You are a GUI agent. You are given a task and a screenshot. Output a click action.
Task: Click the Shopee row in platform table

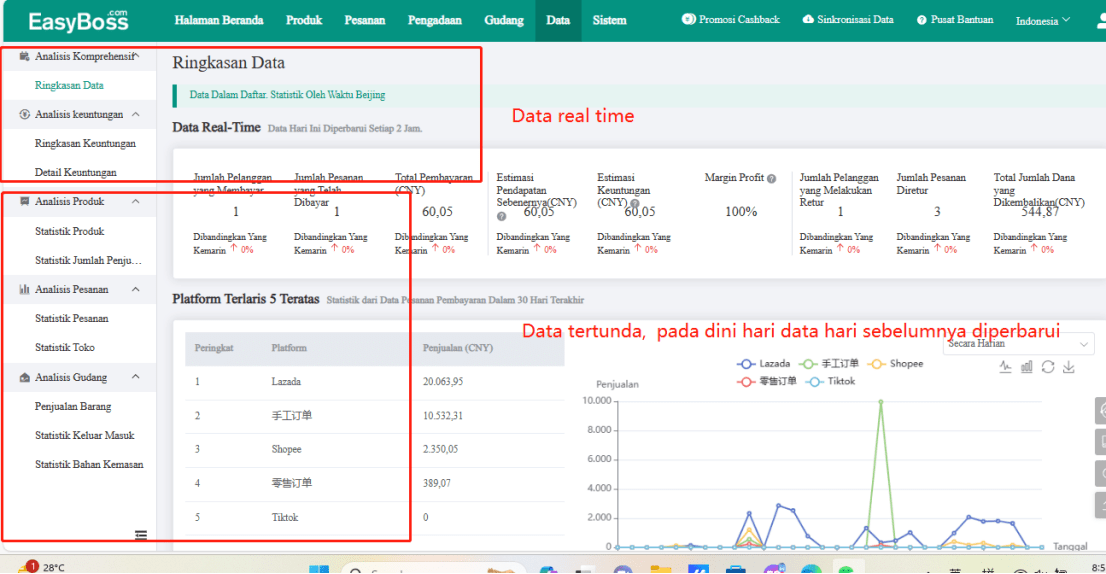[375, 449]
